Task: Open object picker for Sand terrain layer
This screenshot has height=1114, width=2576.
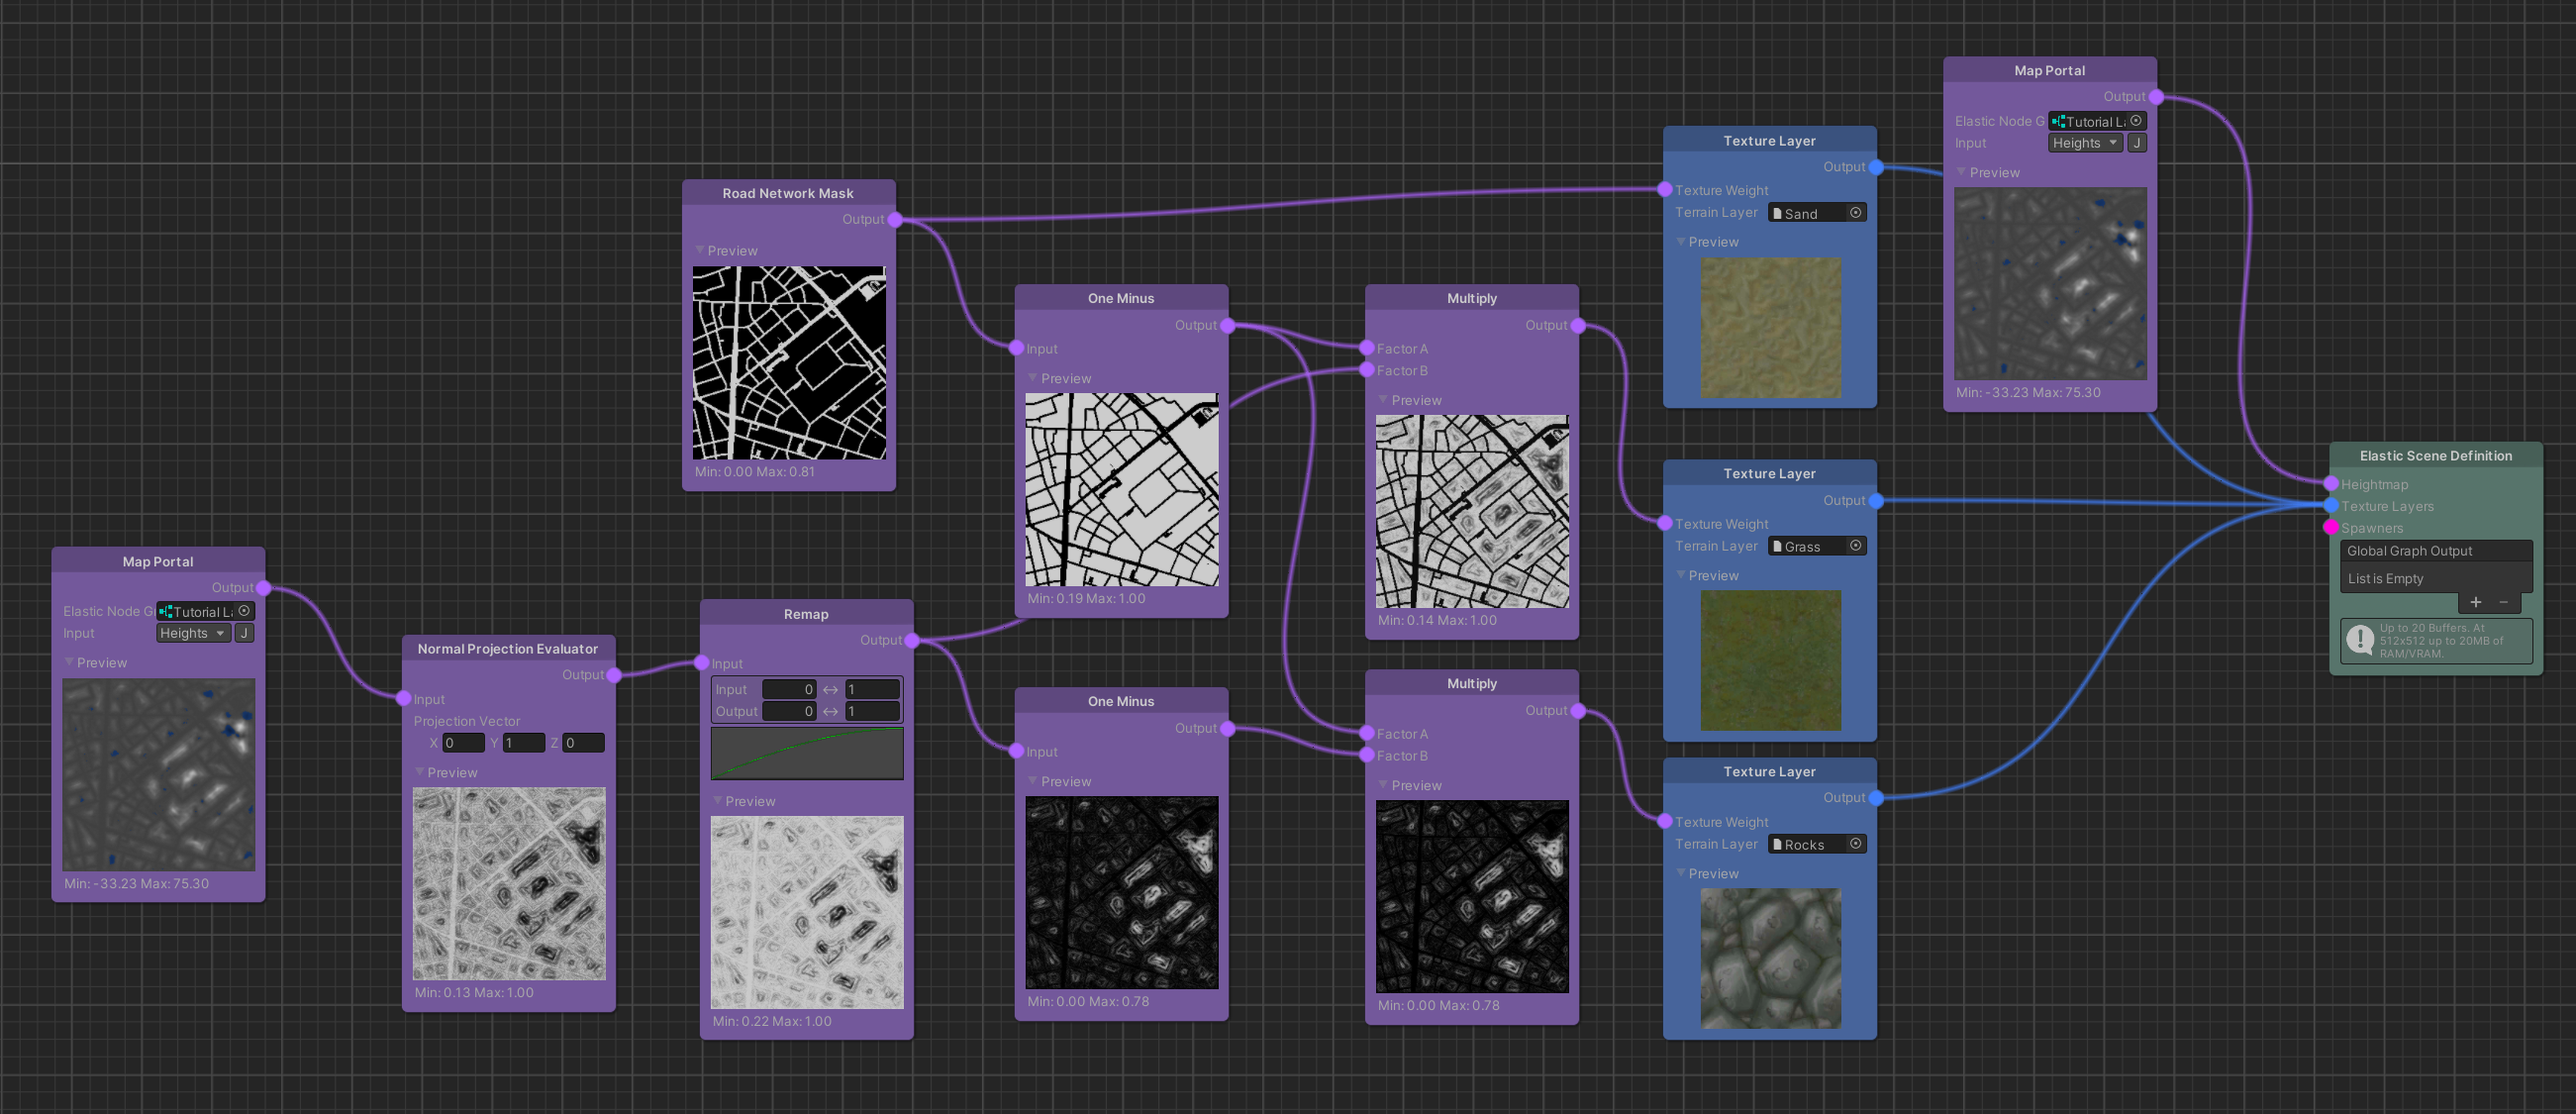Action: 1855,213
